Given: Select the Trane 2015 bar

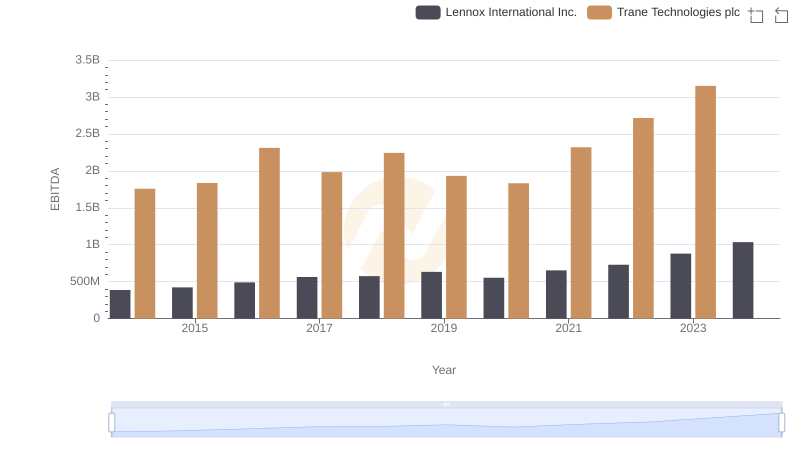Looking at the screenshot, I should point(207,251).
